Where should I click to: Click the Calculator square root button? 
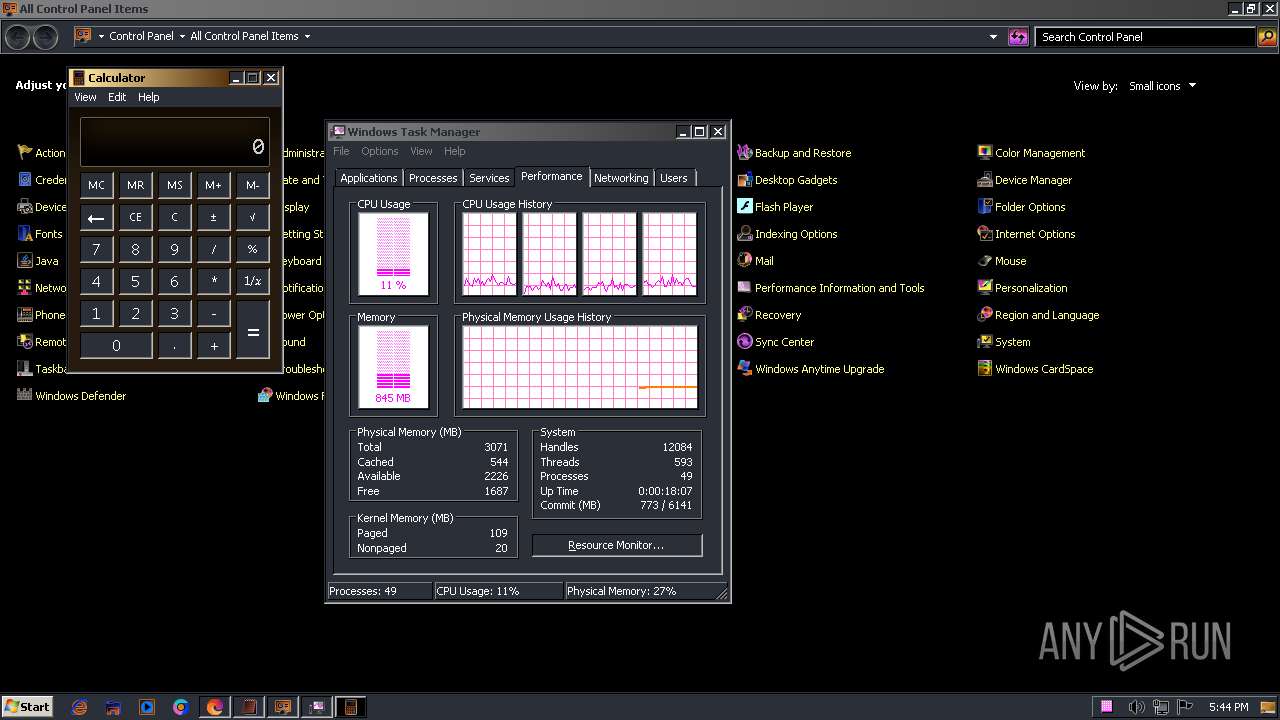point(253,217)
